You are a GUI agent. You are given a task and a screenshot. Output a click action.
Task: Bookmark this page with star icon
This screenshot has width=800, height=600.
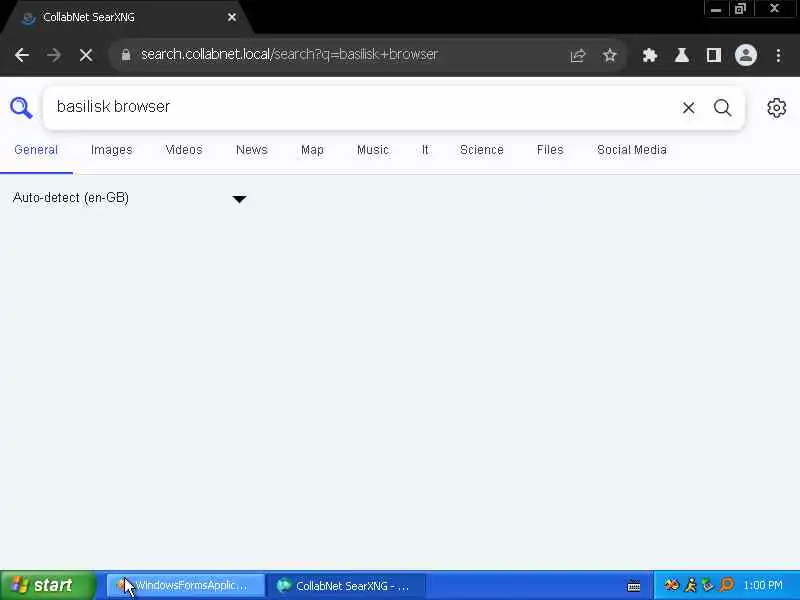609,55
